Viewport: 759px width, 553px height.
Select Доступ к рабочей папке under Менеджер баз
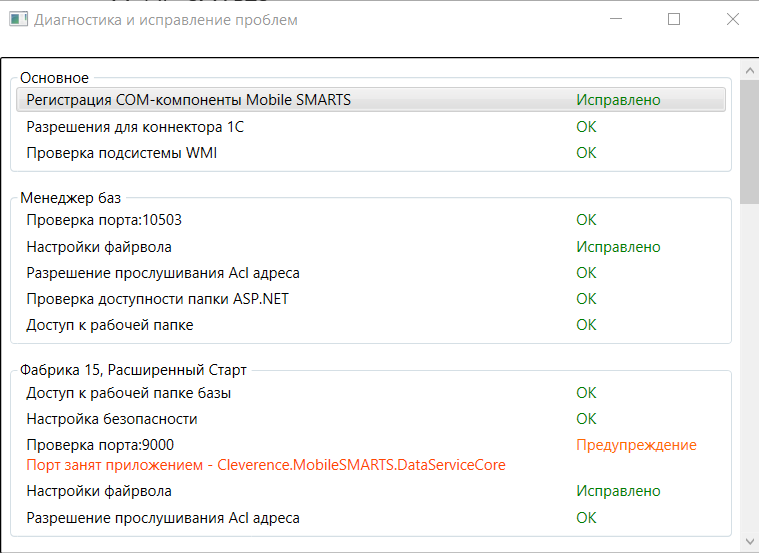[x=371, y=325]
